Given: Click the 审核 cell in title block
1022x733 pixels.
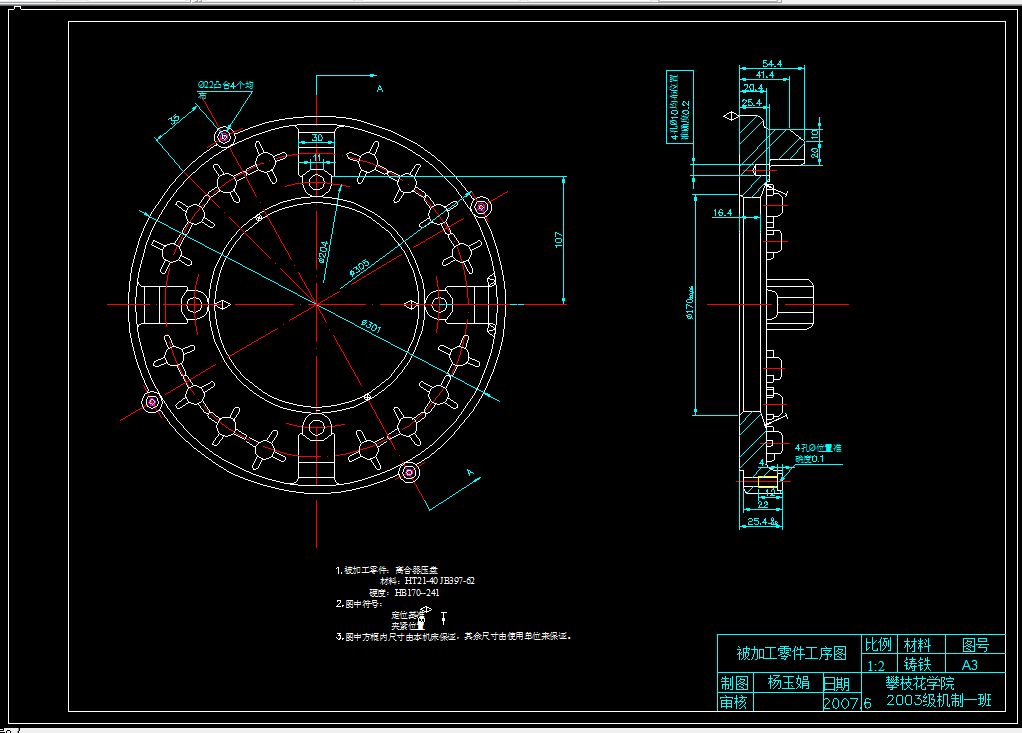Looking at the screenshot, I should (735, 702).
